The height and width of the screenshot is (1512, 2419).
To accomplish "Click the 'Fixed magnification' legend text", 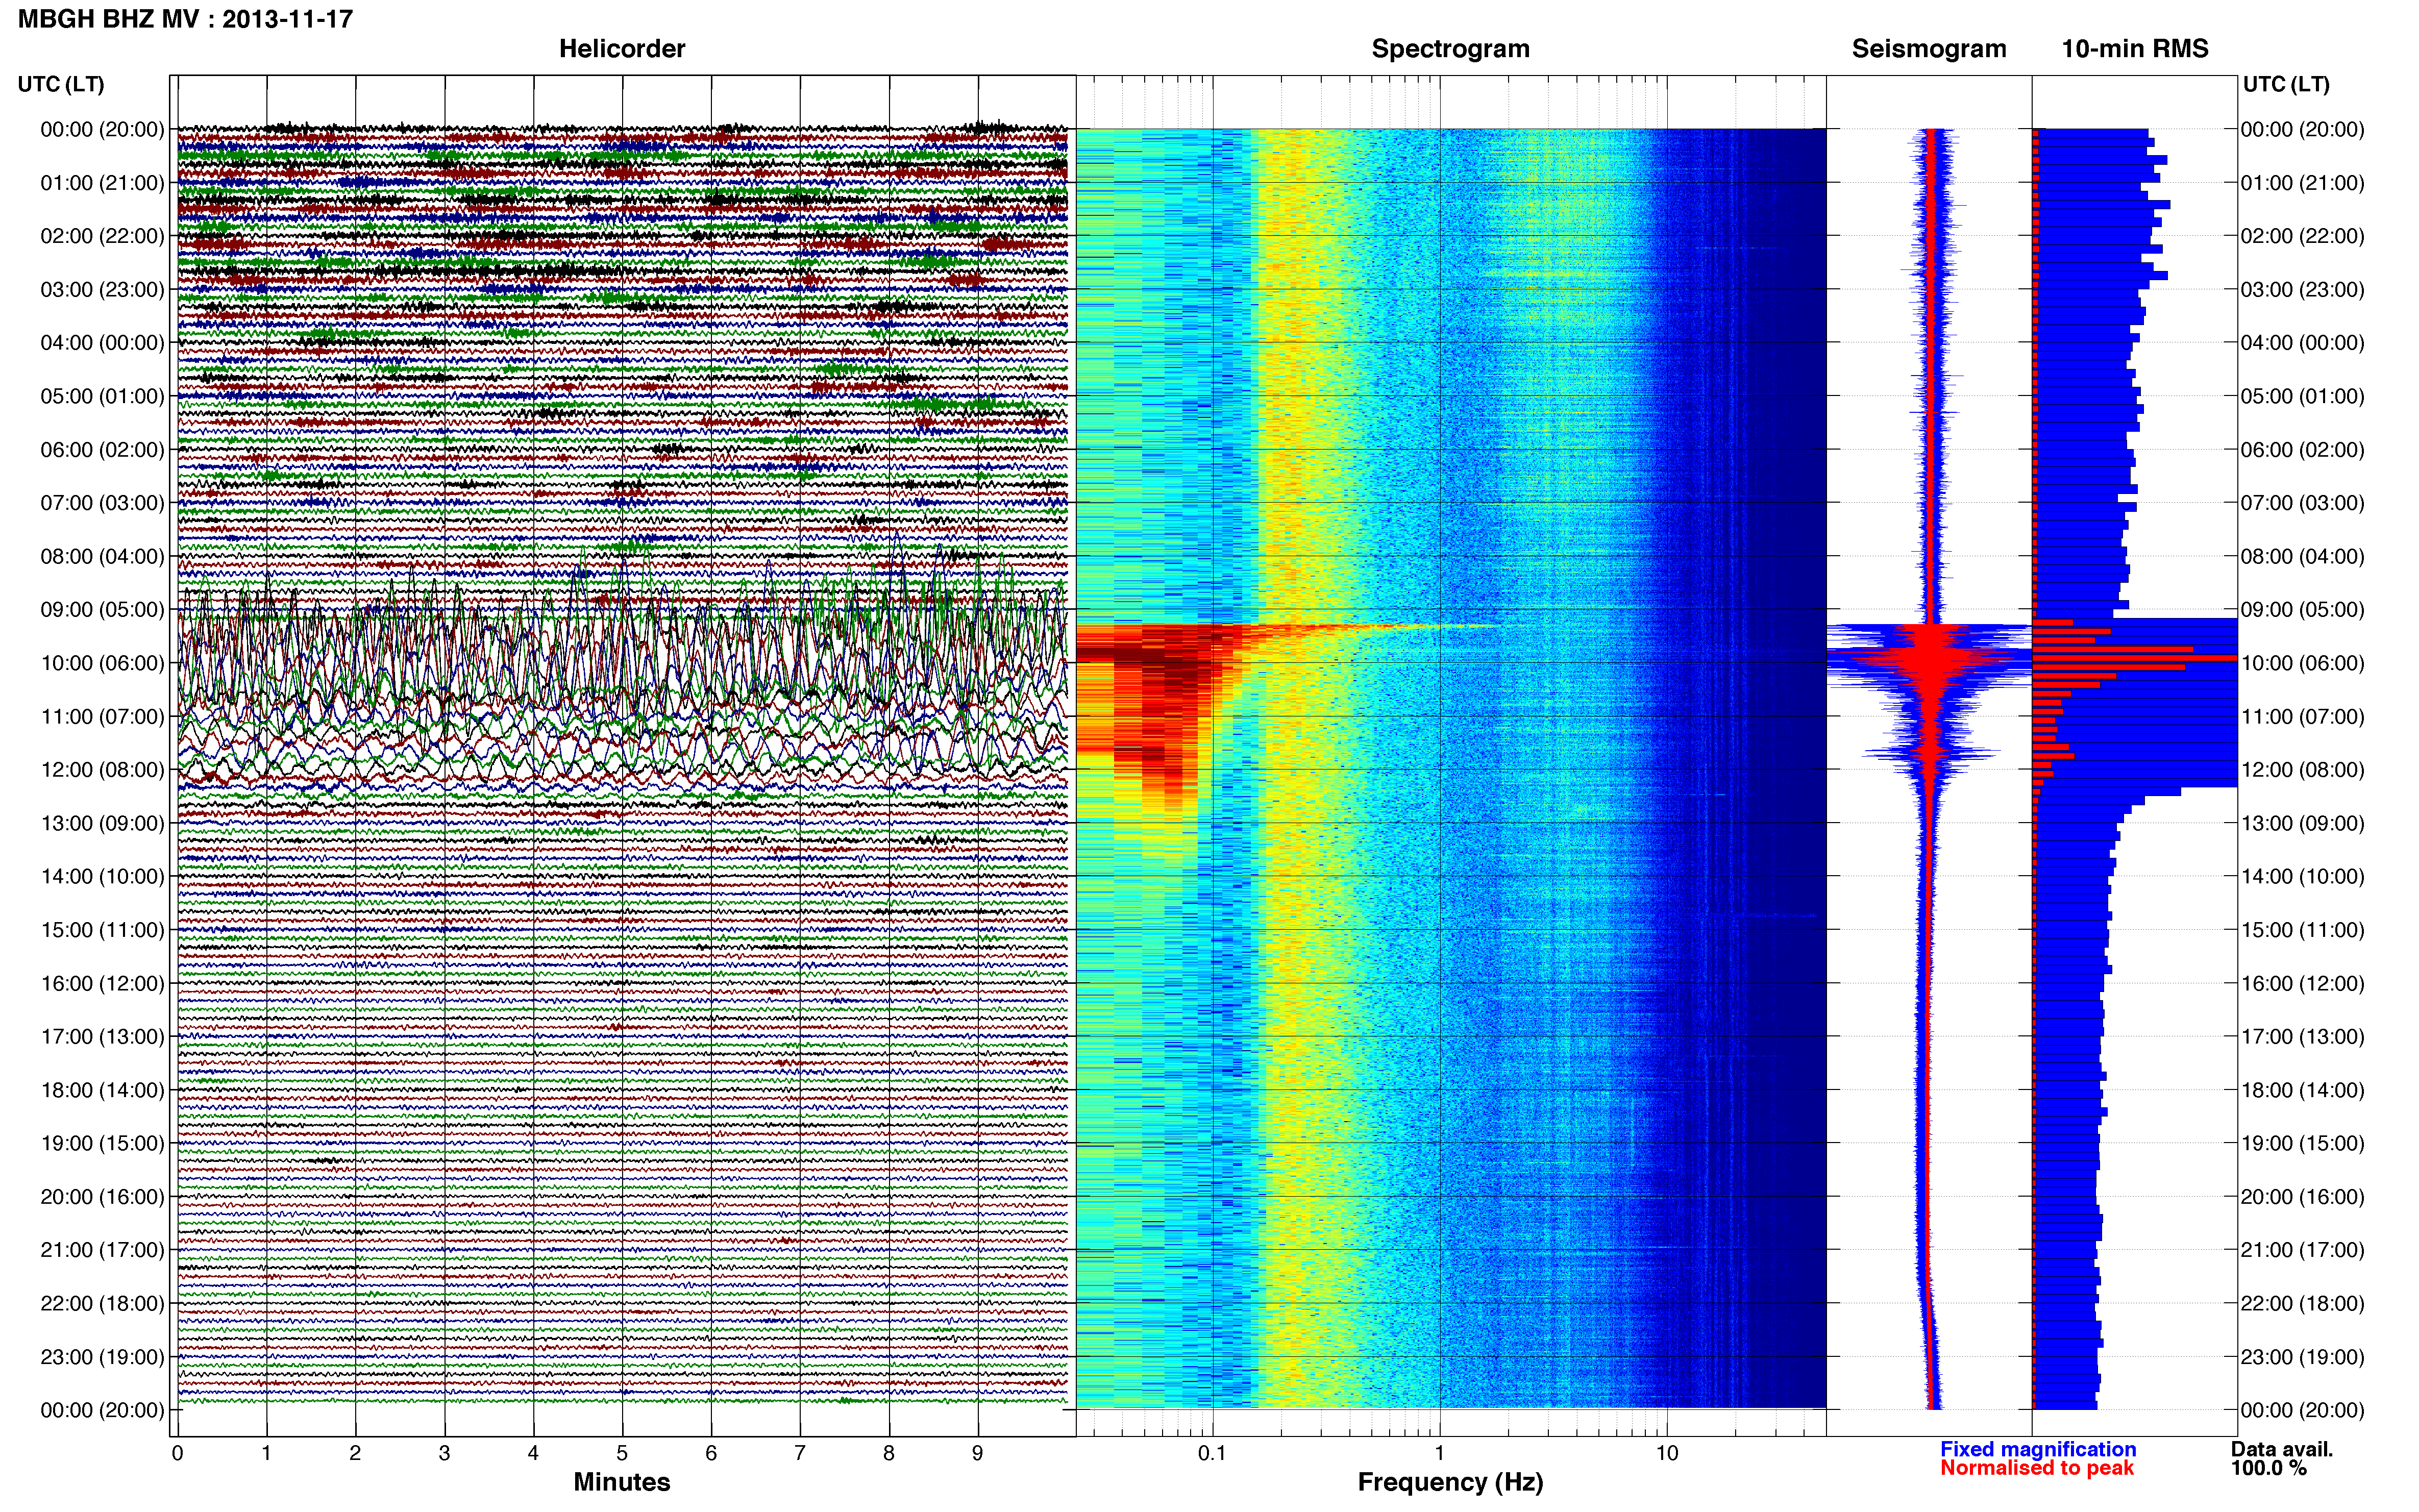I will point(2038,1449).
